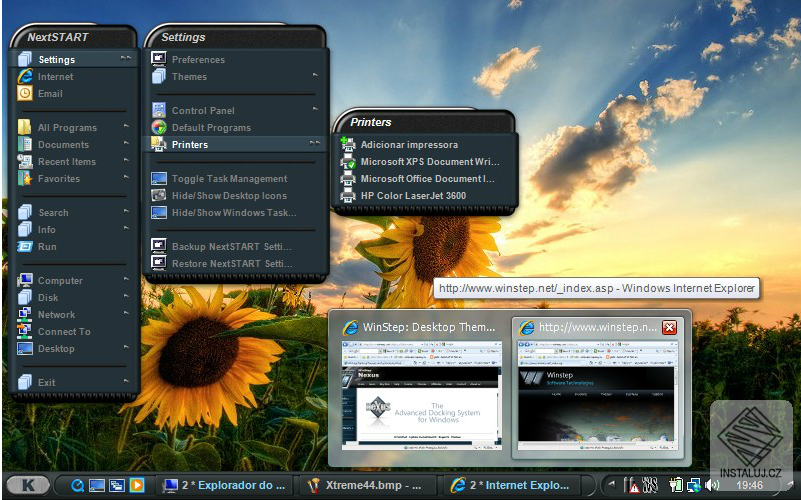
Task: Expand the Recent Items submenu arrow
Action: coord(126,160)
